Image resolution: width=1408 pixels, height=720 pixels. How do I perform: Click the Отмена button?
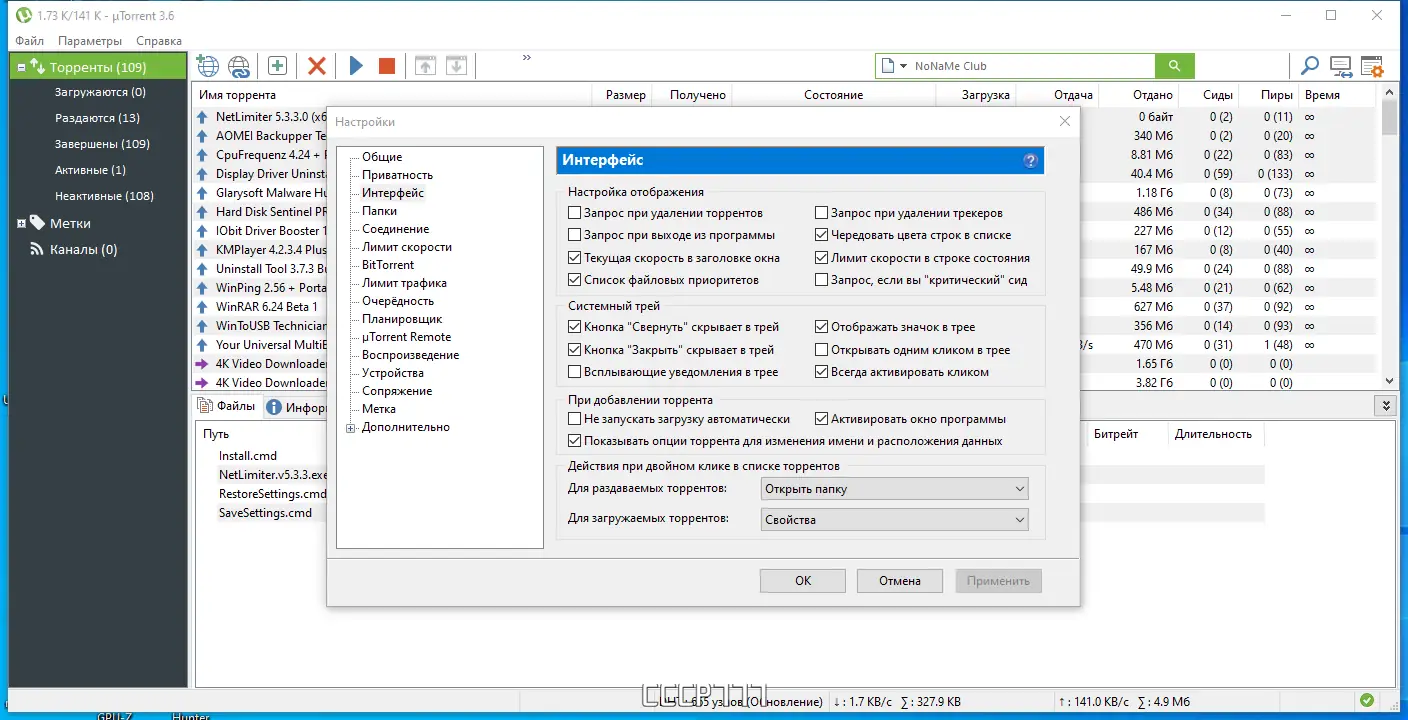(900, 581)
